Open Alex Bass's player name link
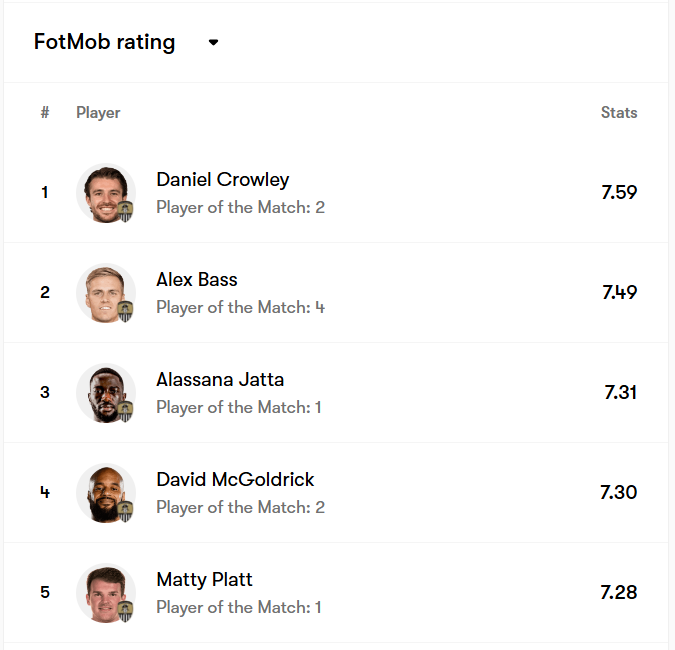Screen dimensions: 675x650 [197, 280]
